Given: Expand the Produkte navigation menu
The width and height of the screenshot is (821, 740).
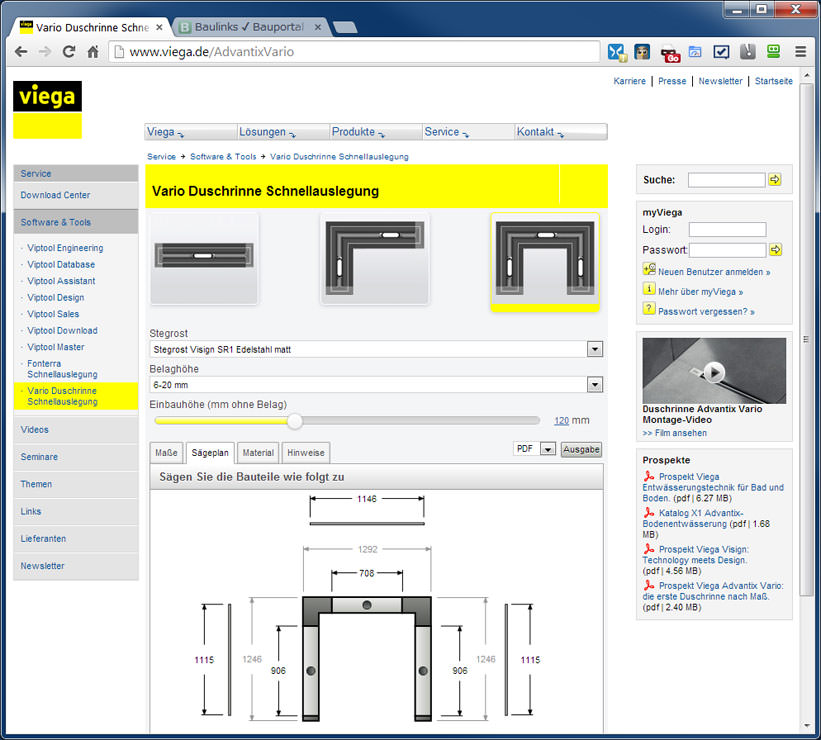Looking at the screenshot, I should point(376,132).
